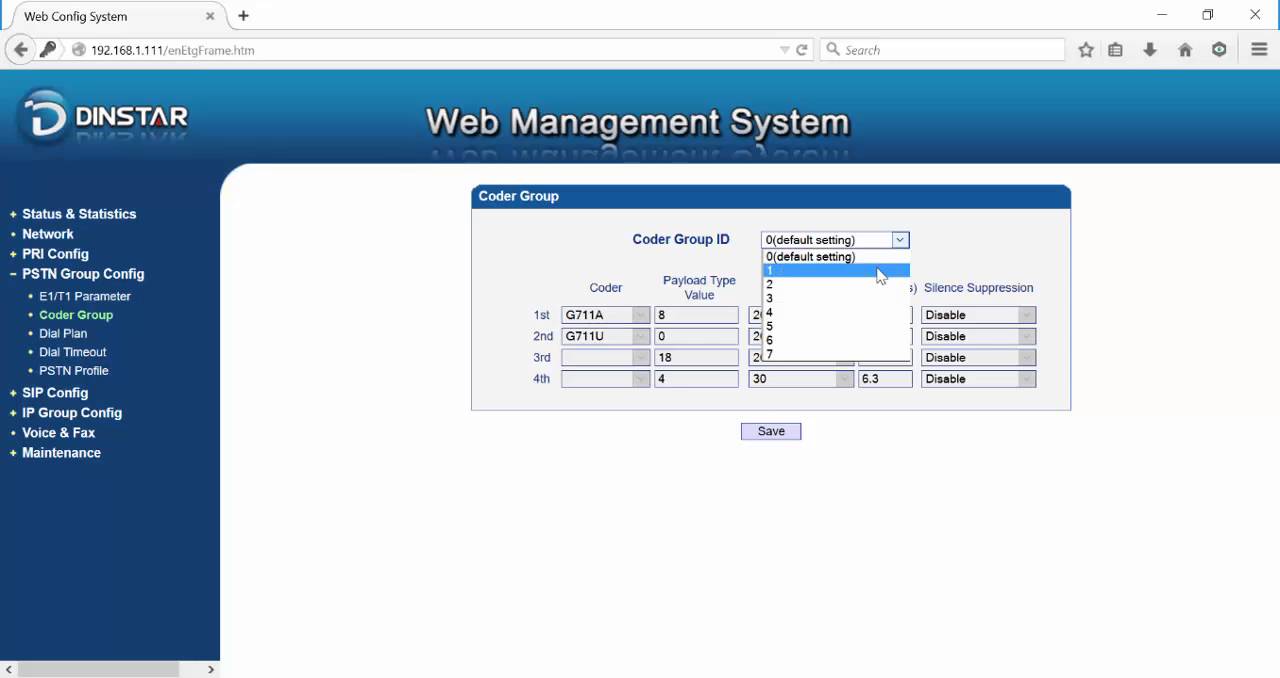The height and width of the screenshot is (678, 1280).
Task: Click the browser Search field
Action: (942, 50)
